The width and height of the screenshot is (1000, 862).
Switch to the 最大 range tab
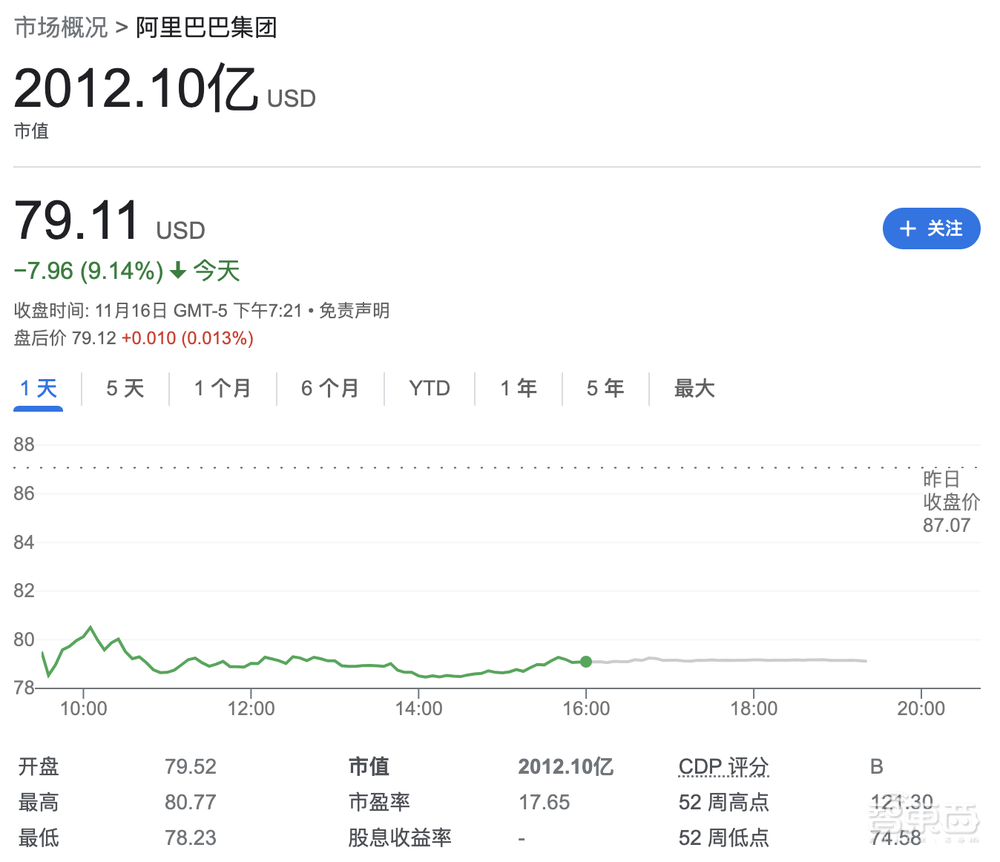tap(694, 388)
